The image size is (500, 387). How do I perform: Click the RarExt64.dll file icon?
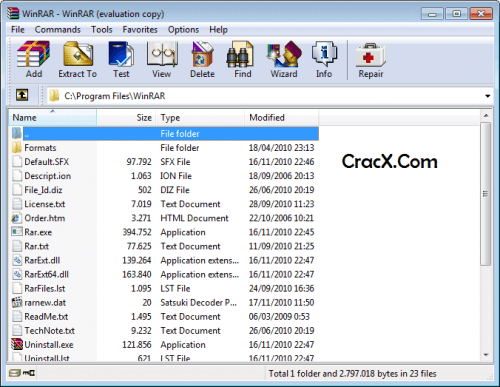click(17, 274)
